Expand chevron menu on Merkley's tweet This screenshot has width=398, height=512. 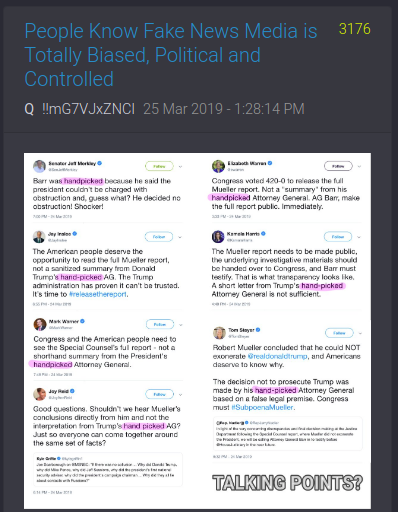click(180, 166)
